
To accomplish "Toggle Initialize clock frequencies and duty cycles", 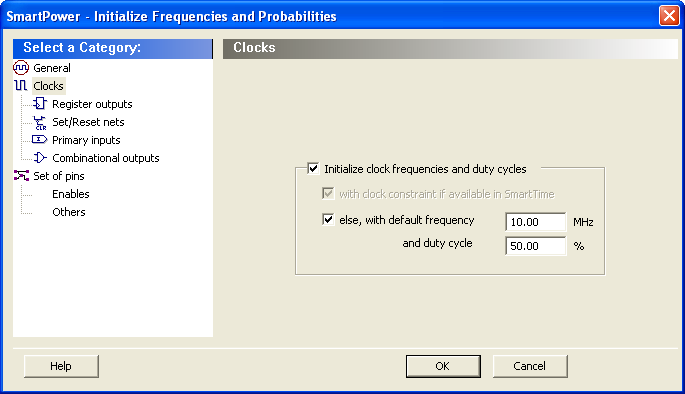I will pos(313,168).
